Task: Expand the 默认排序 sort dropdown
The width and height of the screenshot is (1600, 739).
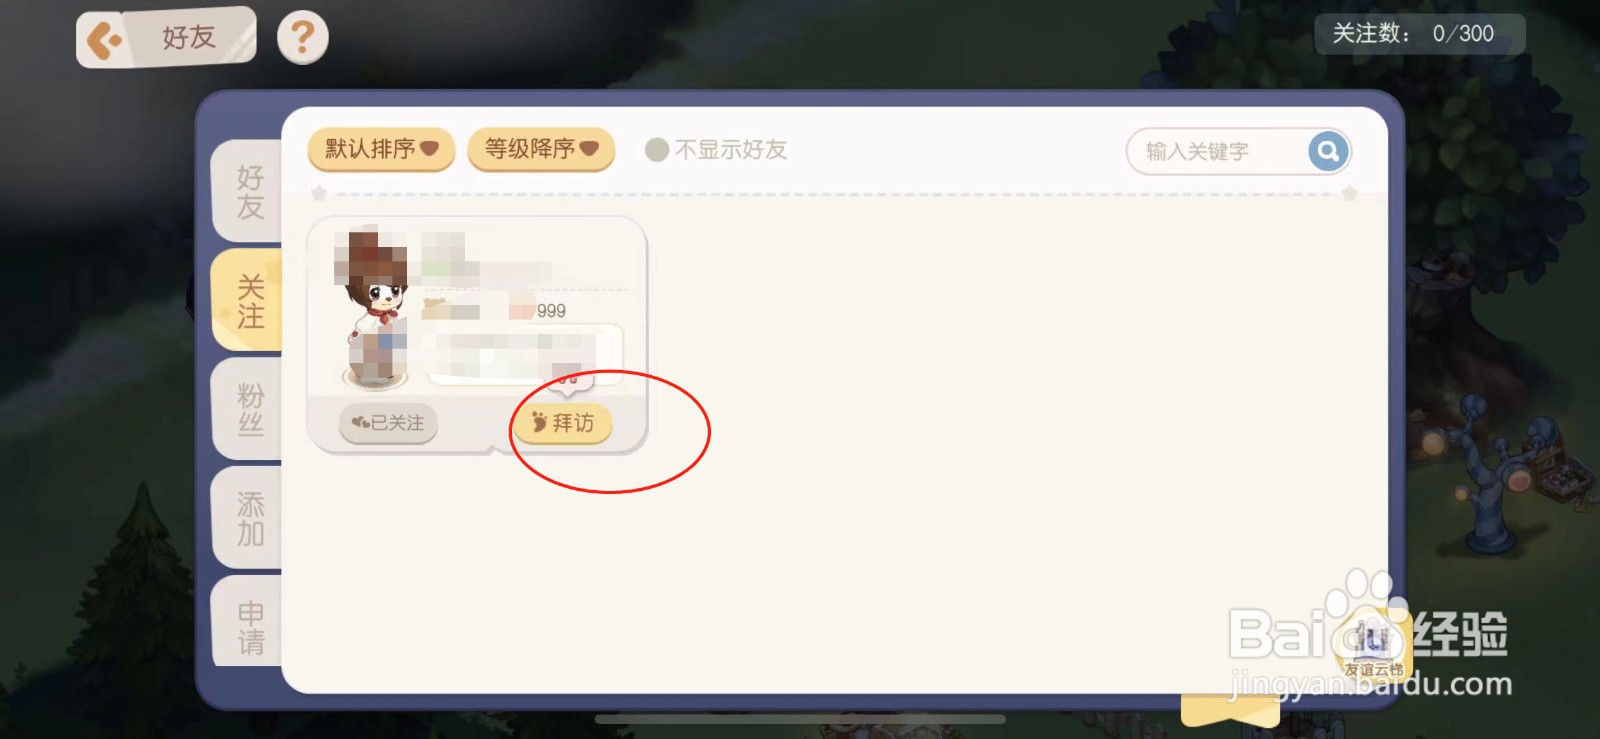Action: pyautogui.click(x=381, y=149)
